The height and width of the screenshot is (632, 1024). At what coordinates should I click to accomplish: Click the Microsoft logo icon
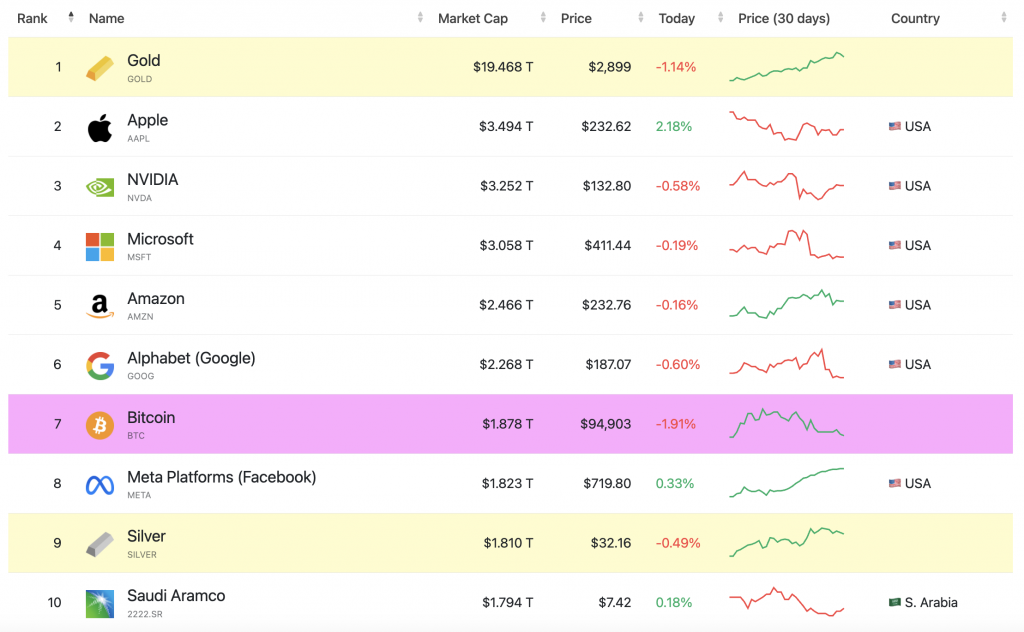point(100,246)
